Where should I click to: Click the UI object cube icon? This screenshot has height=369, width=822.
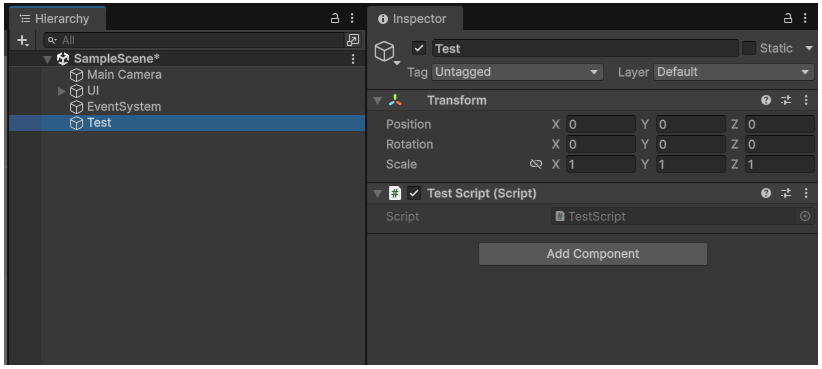coord(77,91)
